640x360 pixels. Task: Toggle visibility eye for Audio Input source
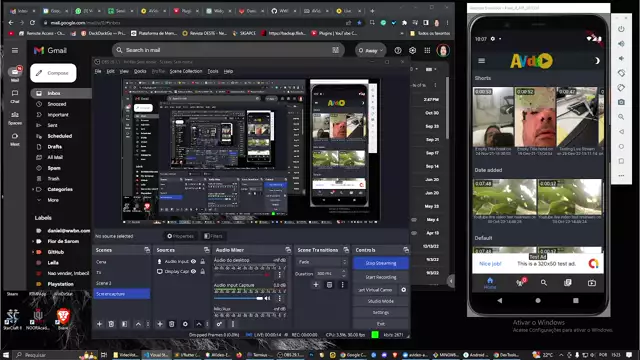pyautogui.click(x=193, y=261)
